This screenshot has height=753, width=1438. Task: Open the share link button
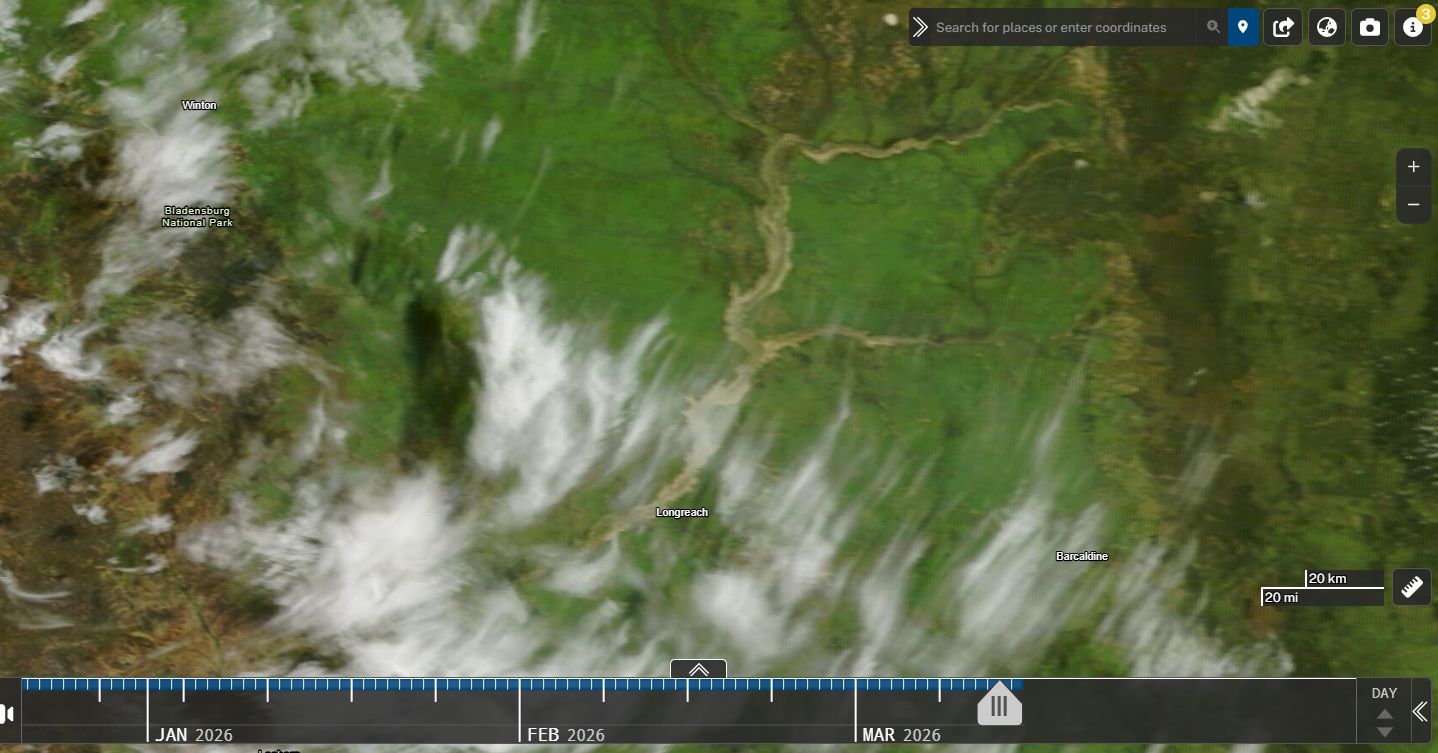1283,27
